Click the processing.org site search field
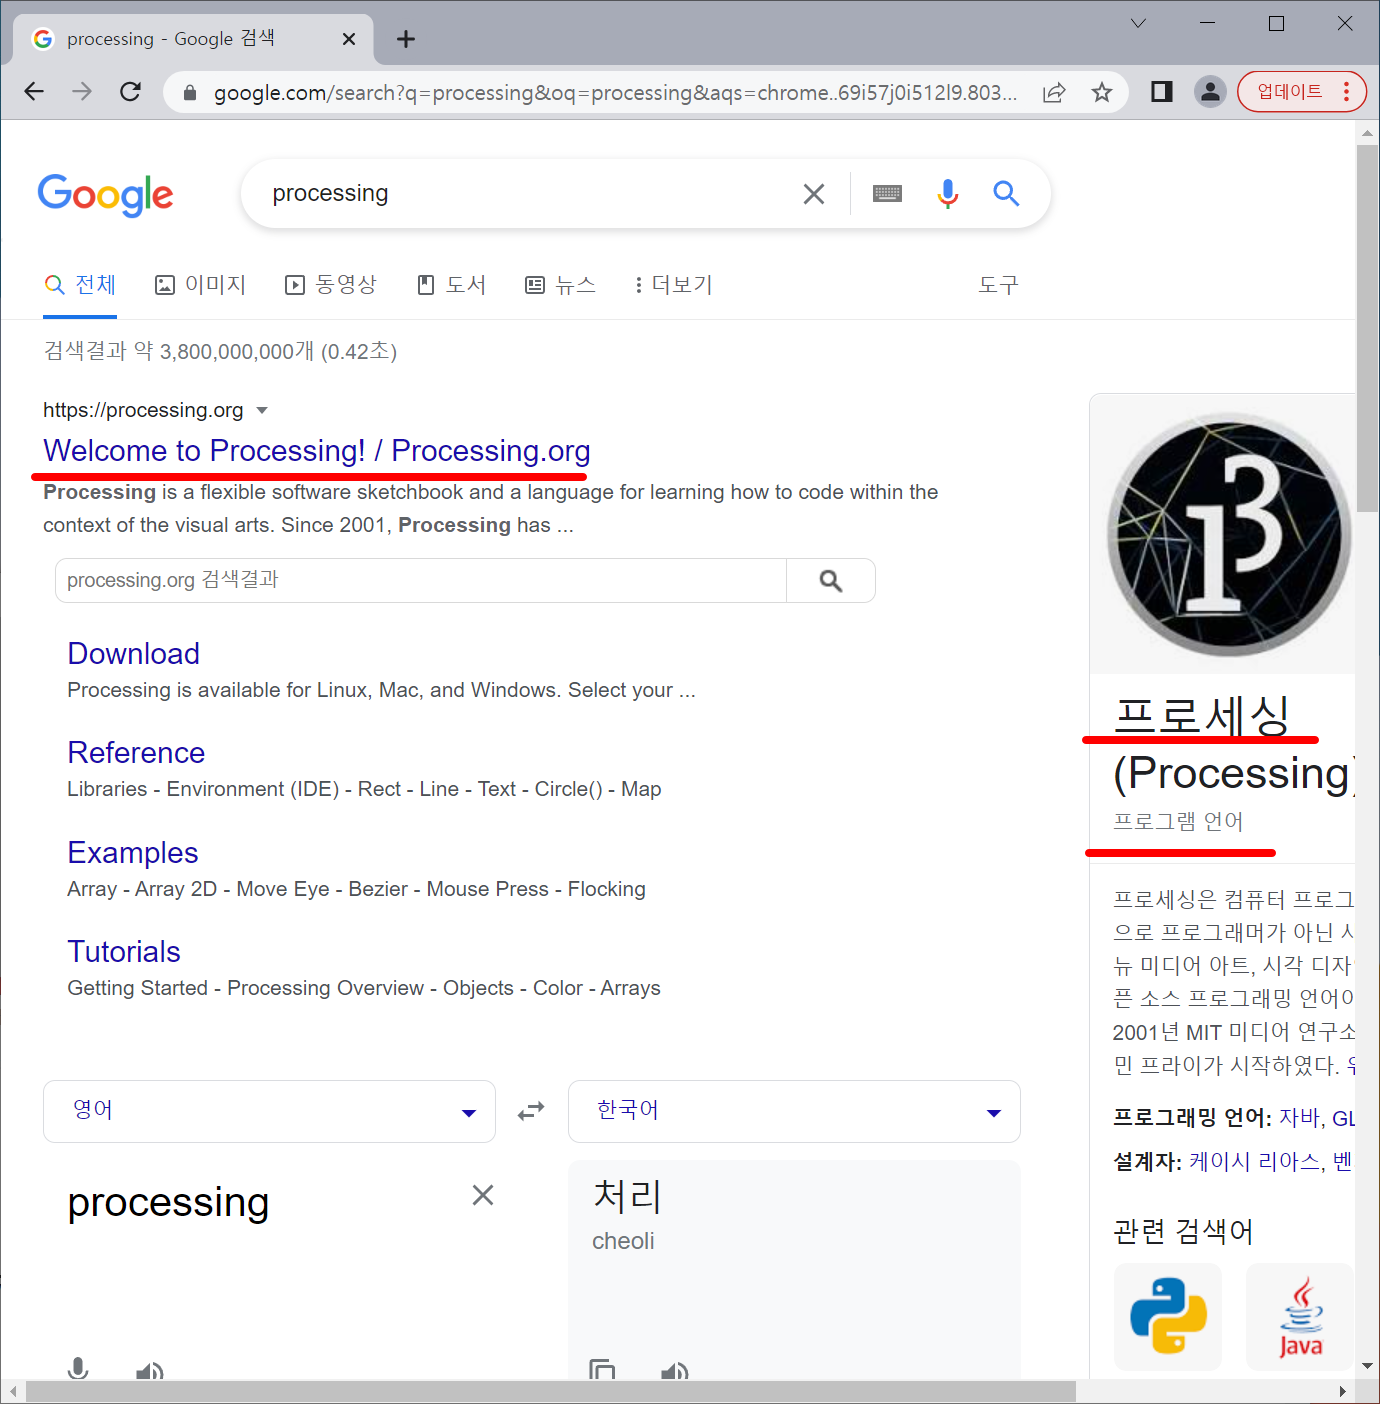Image resolution: width=1380 pixels, height=1404 pixels. click(420, 580)
